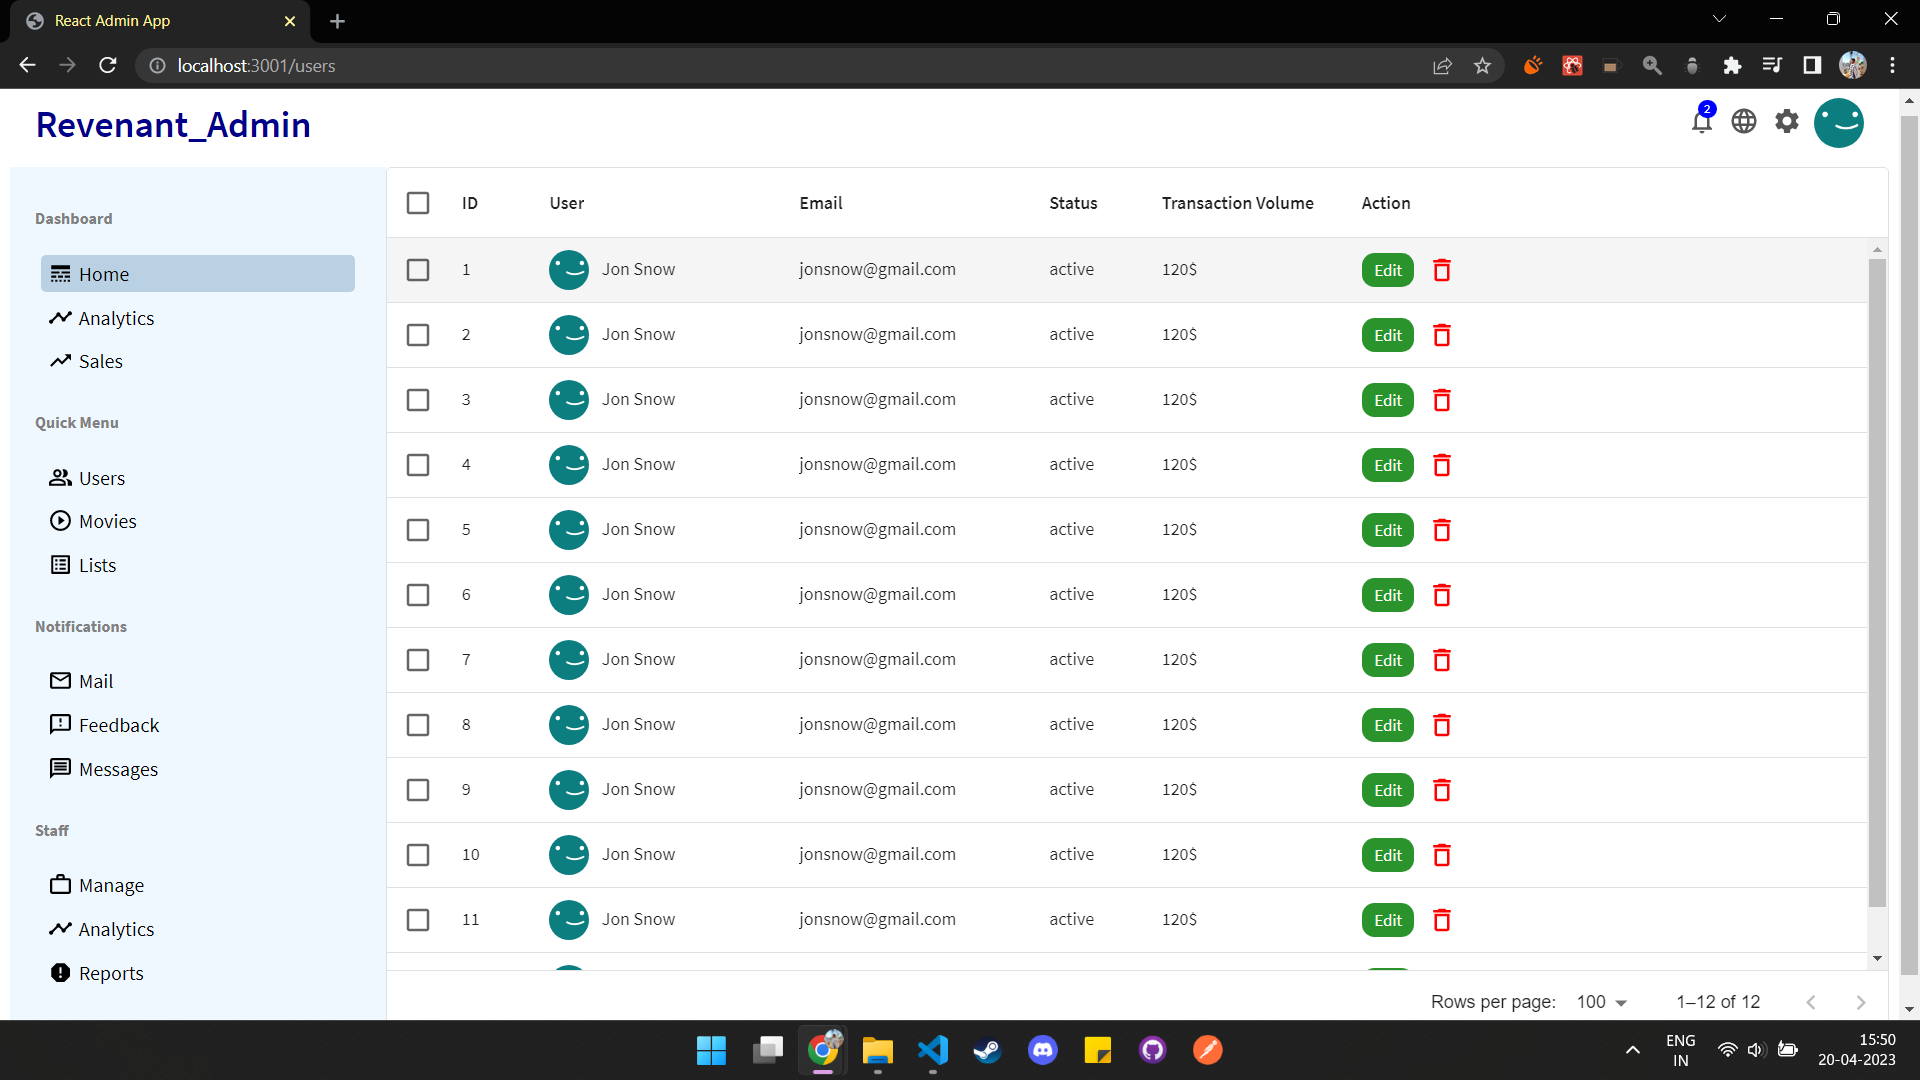Click the language globe icon
The image size is (1920, 1080).
pos(1744,121)
